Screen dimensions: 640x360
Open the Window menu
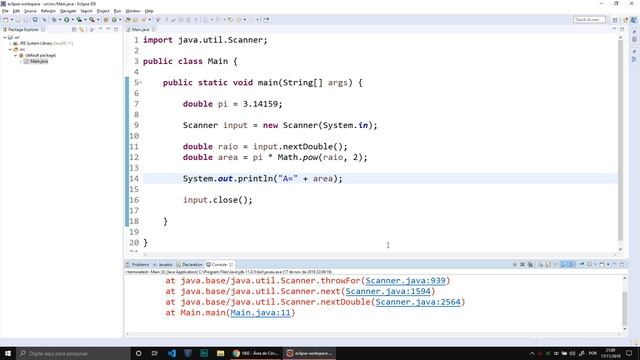(x=133, y=11)
